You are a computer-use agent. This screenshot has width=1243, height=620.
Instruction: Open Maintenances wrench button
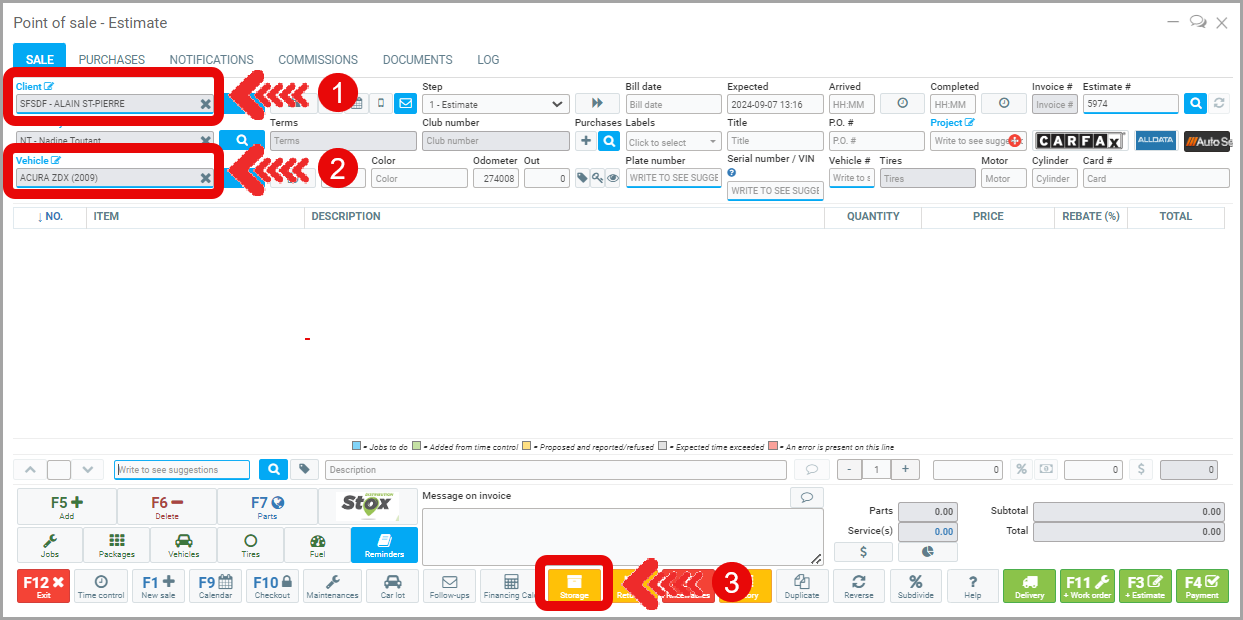tap(332, 586)
